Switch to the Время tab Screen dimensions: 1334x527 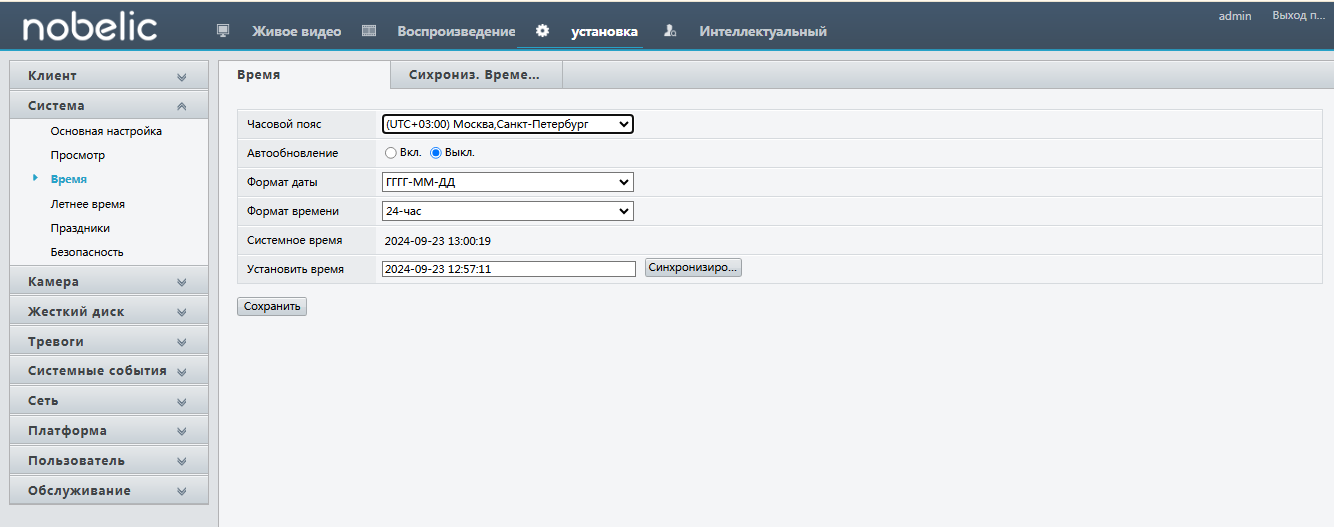point(304,75)
